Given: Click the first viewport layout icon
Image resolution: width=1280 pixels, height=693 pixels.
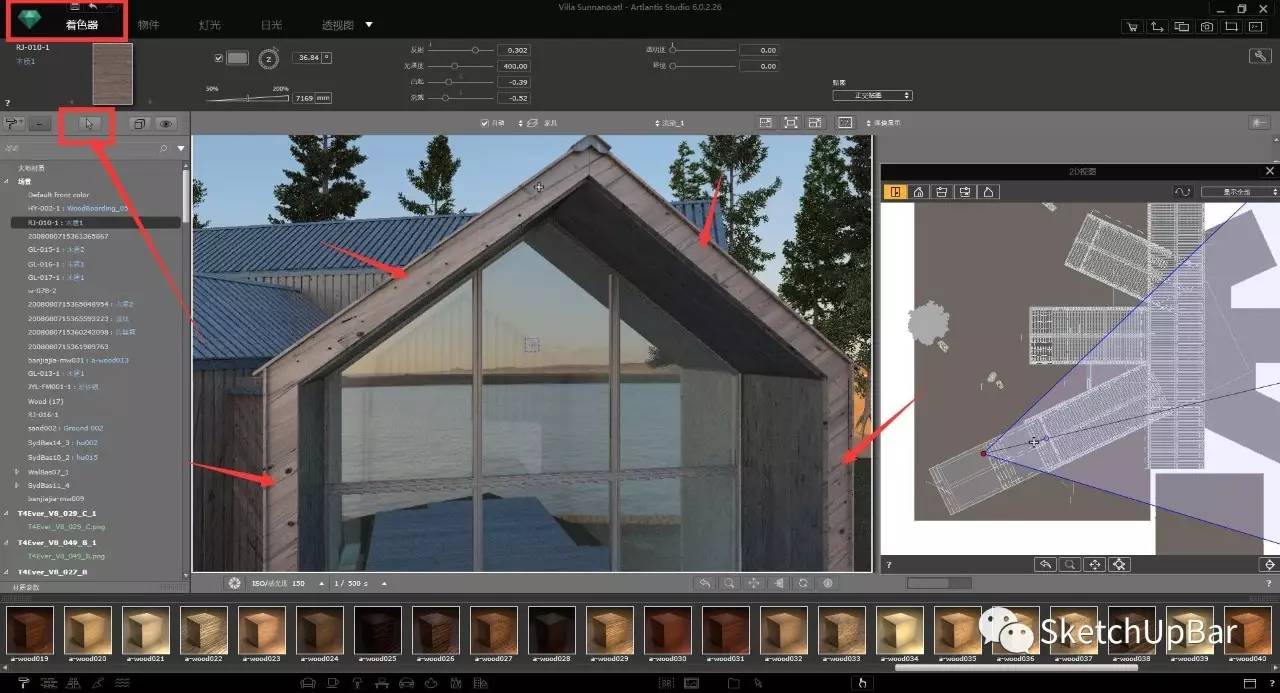Looking at the screenshot, I should click(x=766, y=122).
